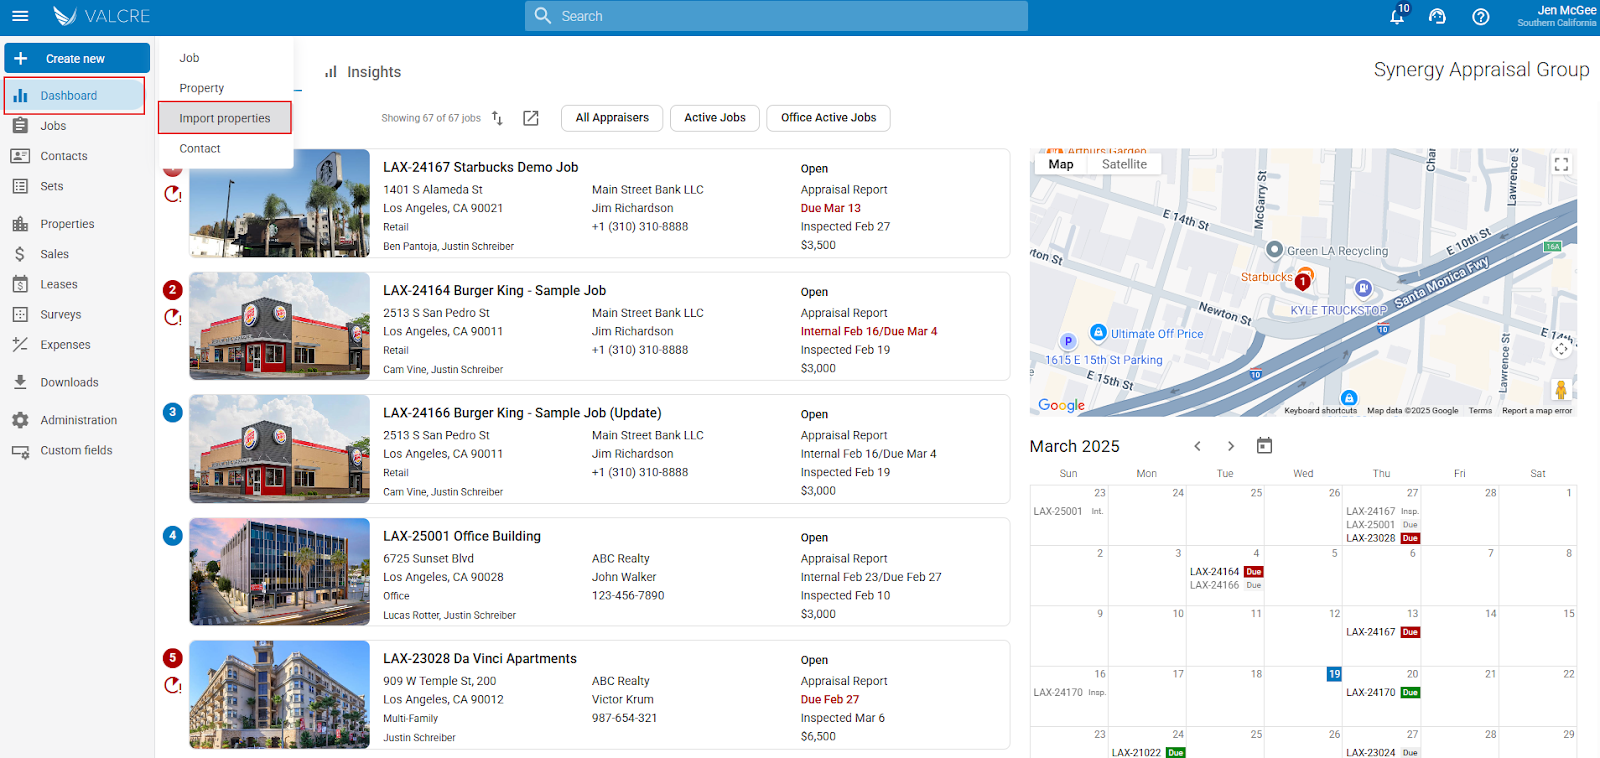Click LAX-24167 Due event on March 13
The height and width of the screenshot is (758, 1600).
click(1383, 632)
